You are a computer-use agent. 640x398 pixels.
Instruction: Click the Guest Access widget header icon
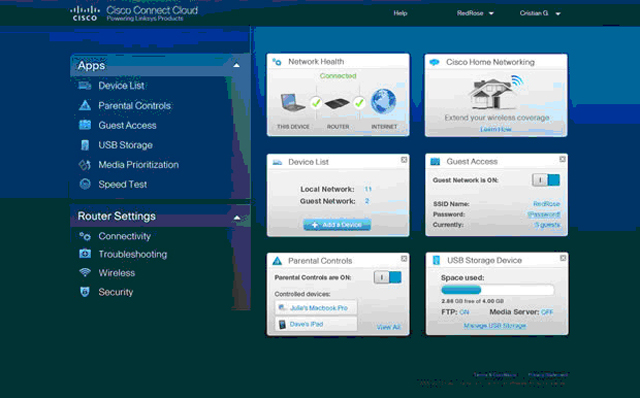pyautogui.click(x=435, y=162)
